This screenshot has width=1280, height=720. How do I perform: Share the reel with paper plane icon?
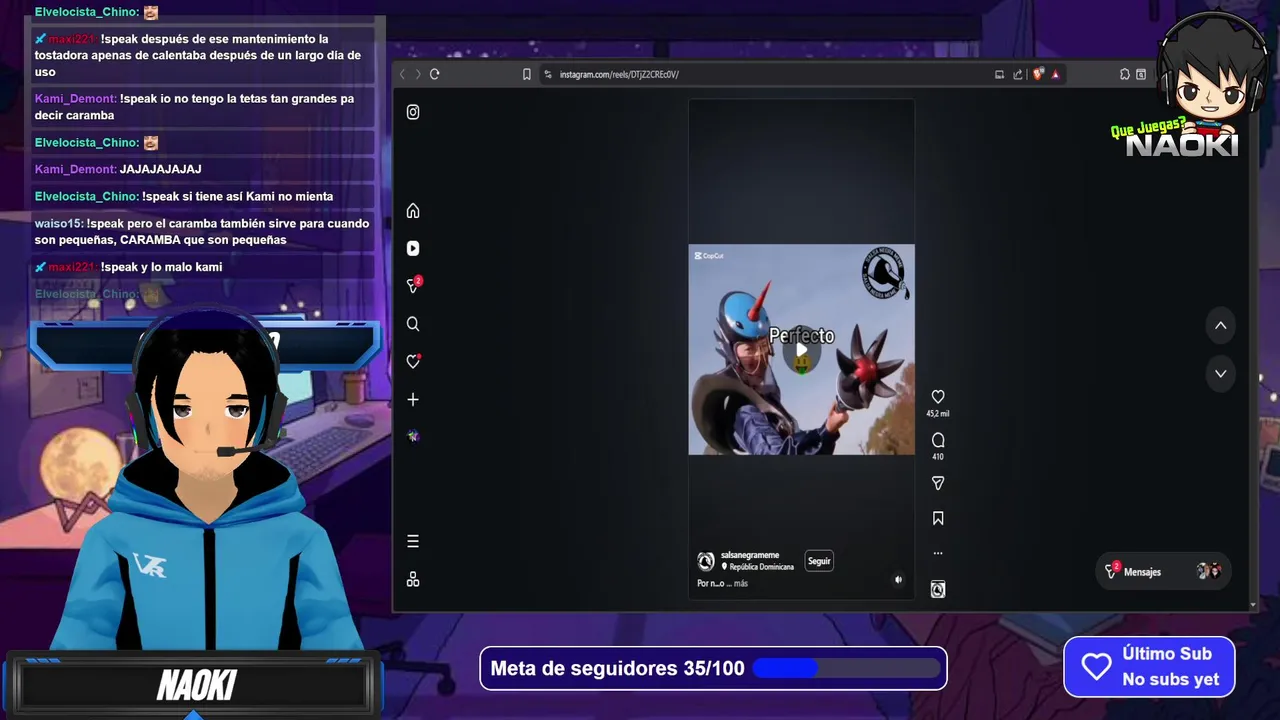(x=938, y=483)
